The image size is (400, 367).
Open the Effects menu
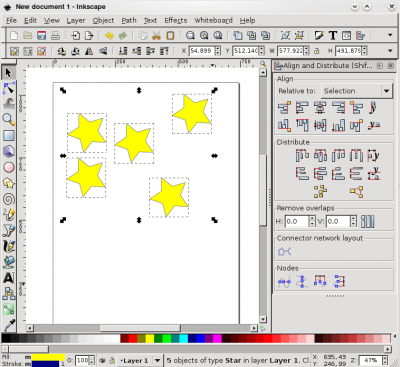point(176,20)
